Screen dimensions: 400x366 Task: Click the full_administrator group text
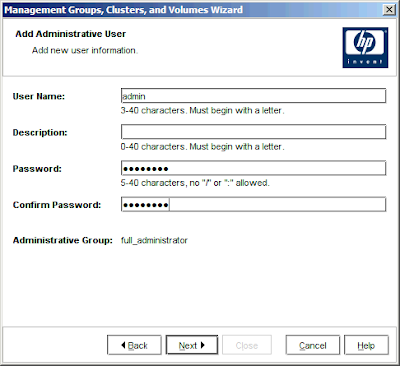point(154,240)
